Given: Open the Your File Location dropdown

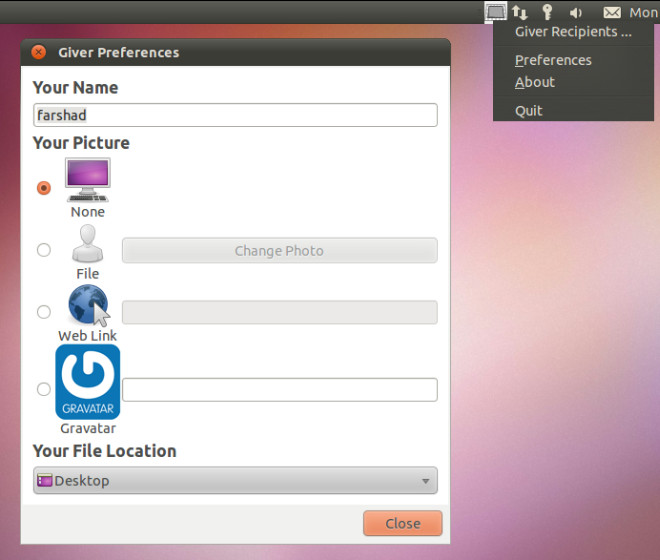Looking at the screenshot, I should tap(235, 480).
